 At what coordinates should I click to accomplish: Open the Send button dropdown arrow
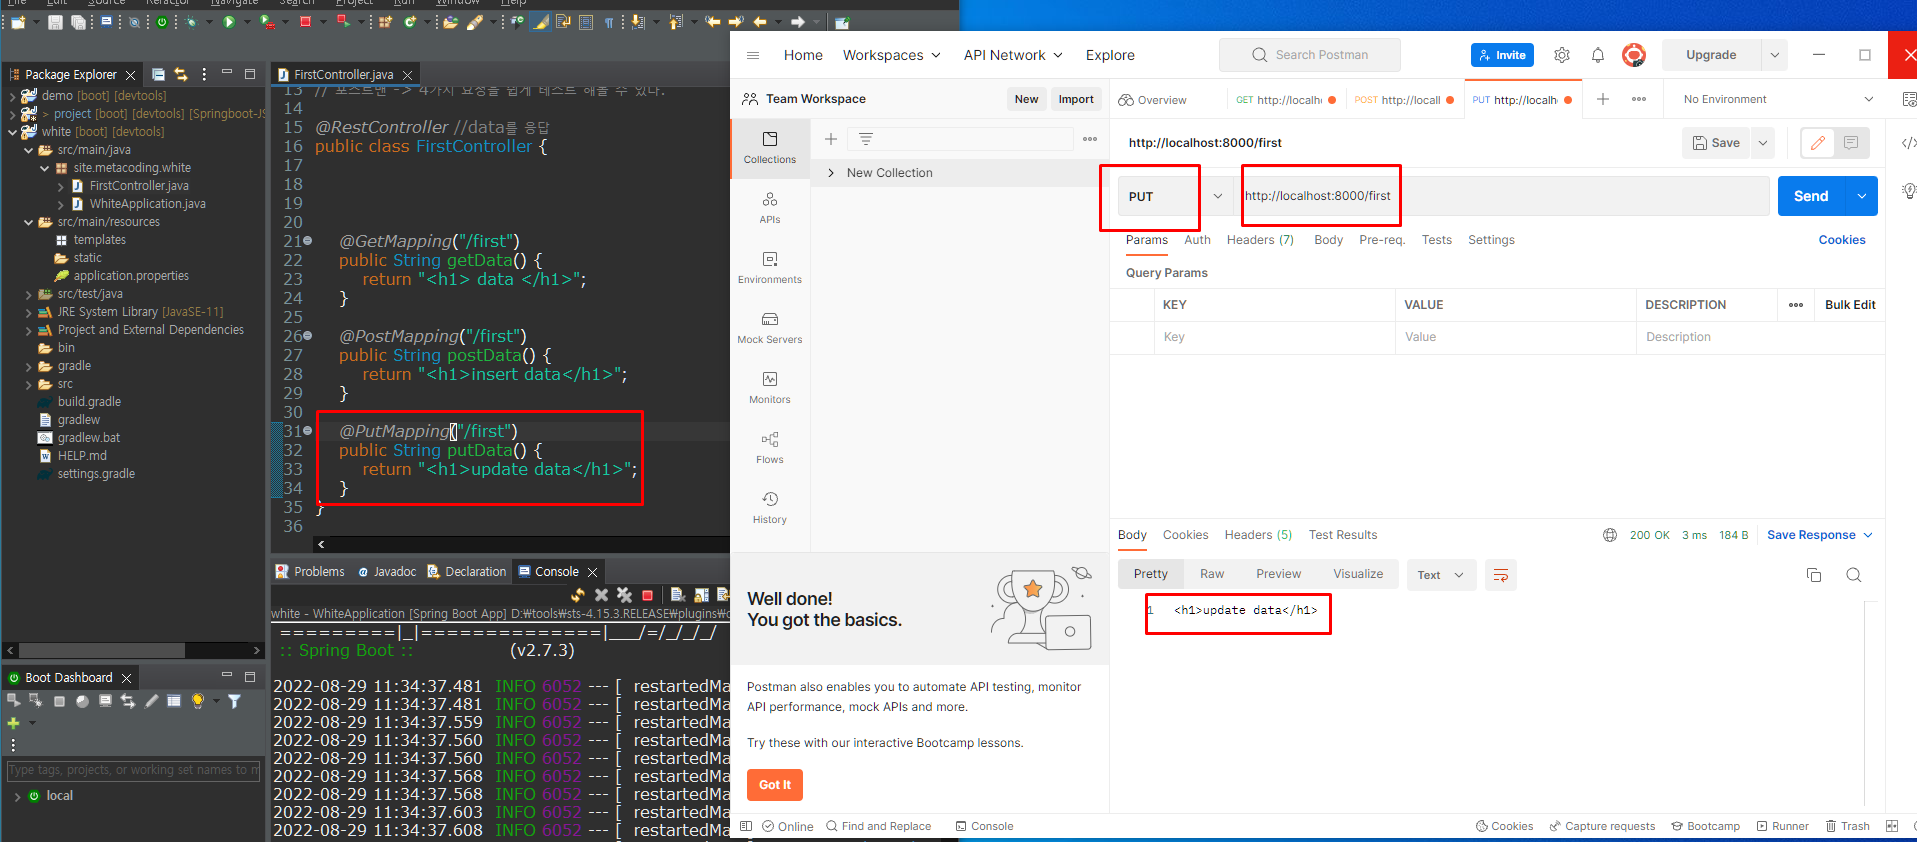click(x=1862, y=196)
